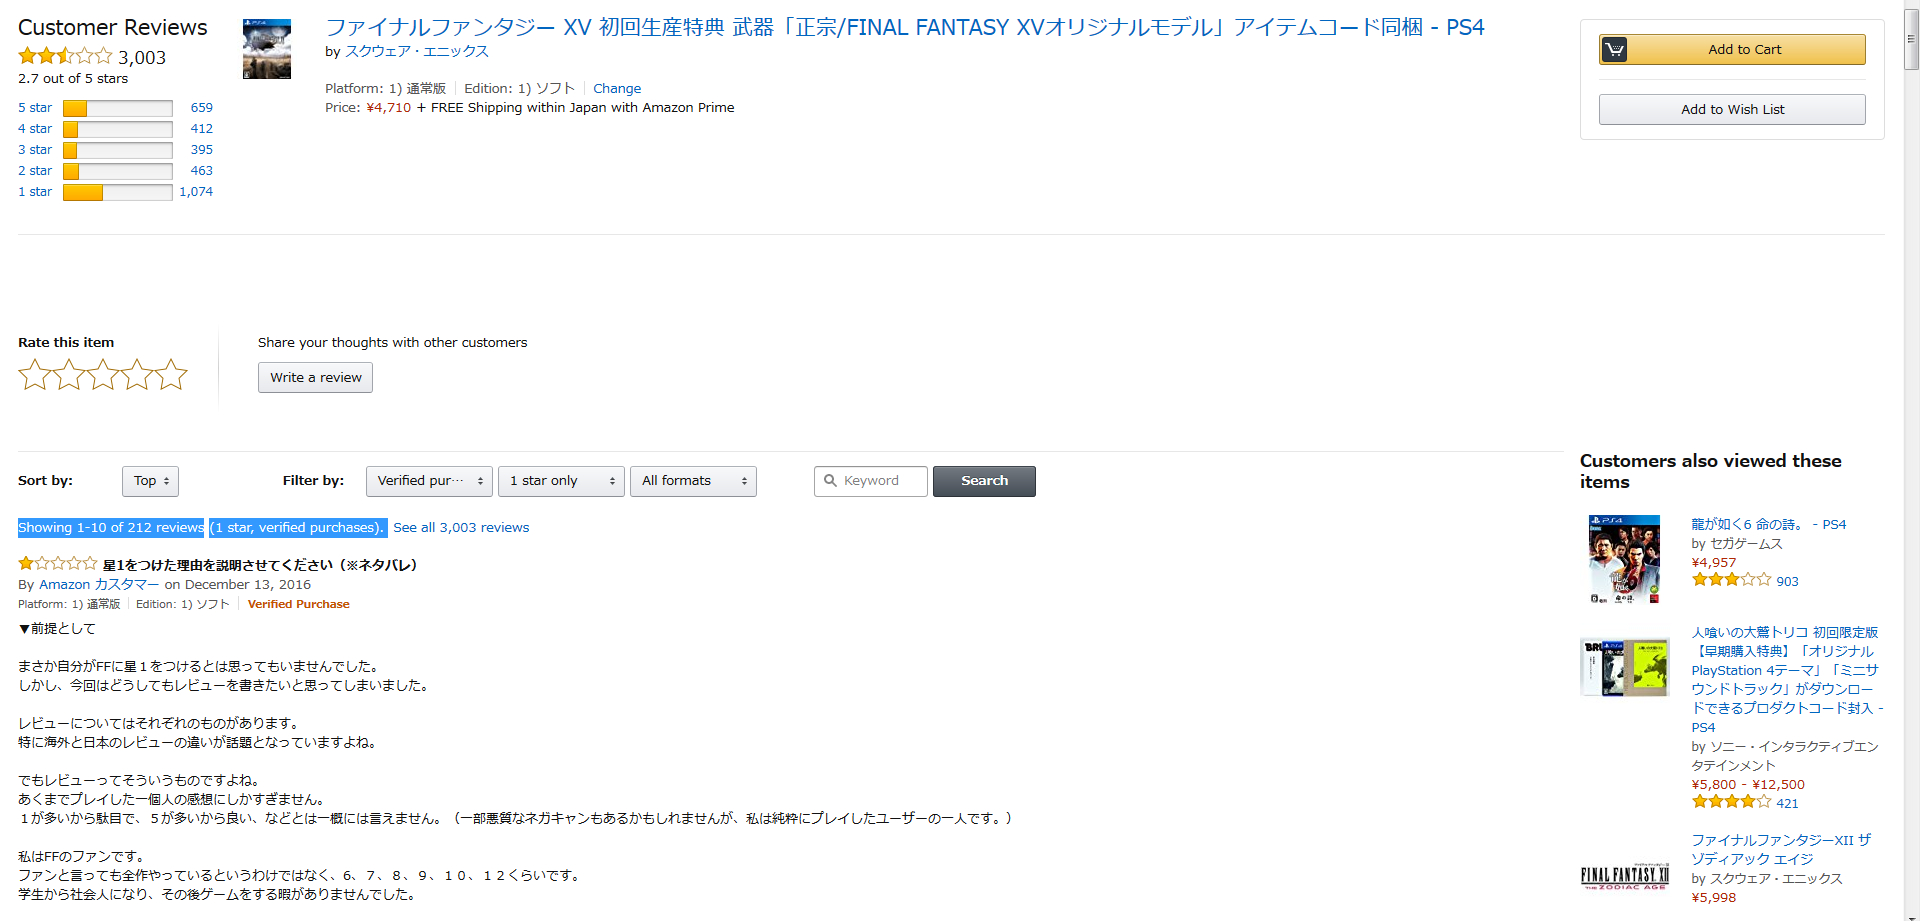Click the shopping cart icon on Add to Cart
This screenshot has width=1920, height=921.
pyautogui.click(x=1614, y=49)
